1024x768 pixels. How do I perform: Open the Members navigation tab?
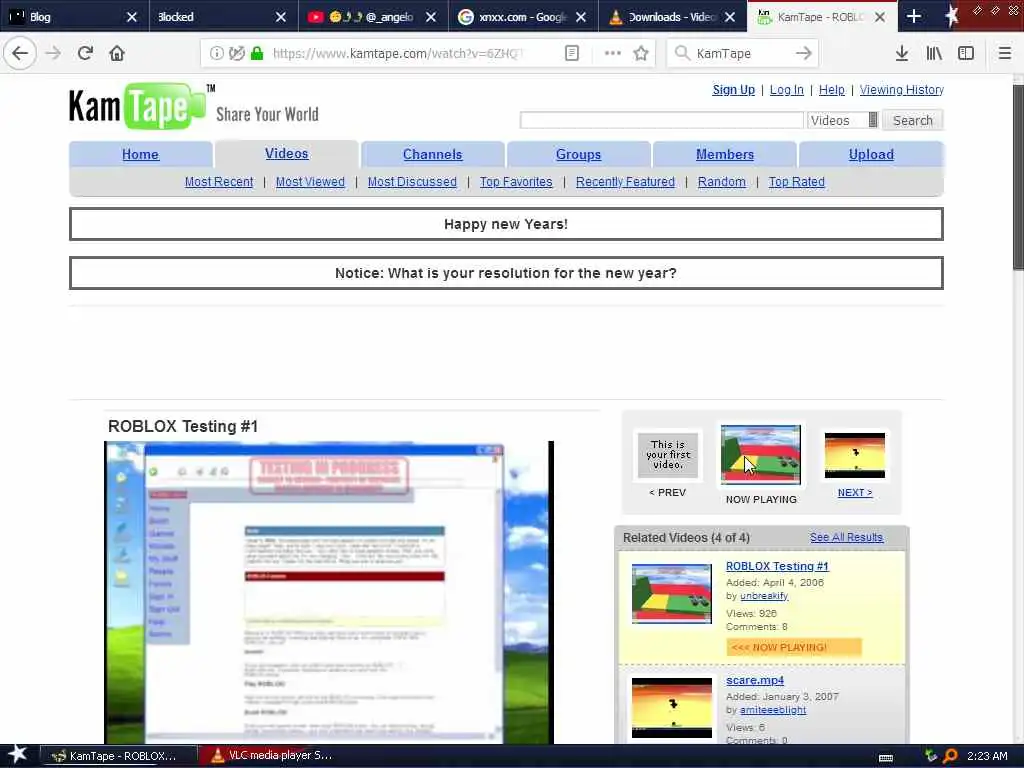(725, 155)
